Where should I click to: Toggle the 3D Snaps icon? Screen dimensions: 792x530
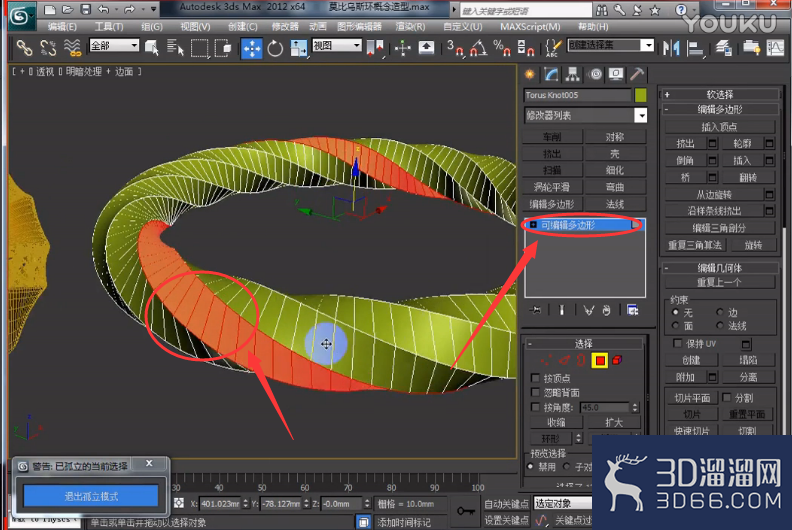click(x=455, y=48)
